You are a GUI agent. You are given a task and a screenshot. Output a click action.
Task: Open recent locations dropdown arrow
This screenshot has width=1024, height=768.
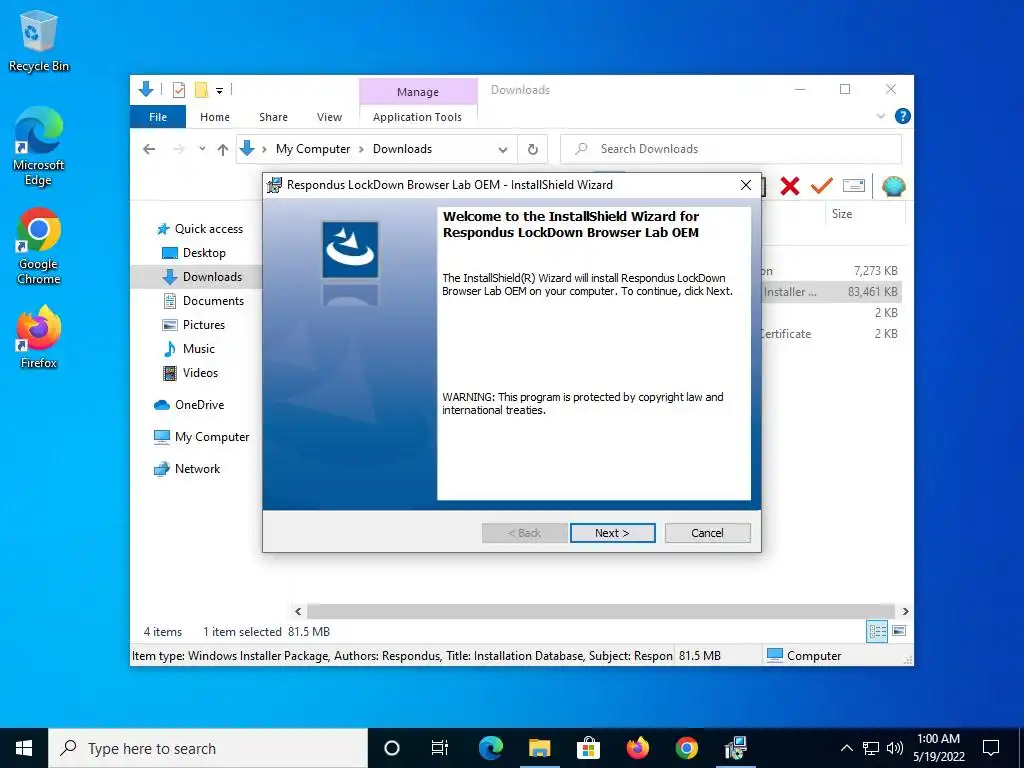pos(202,149)
